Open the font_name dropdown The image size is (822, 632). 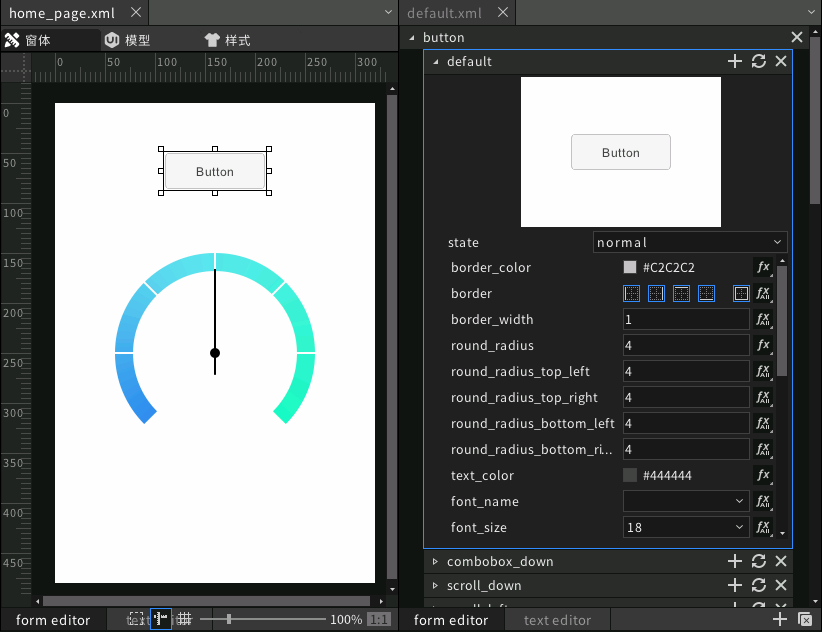pos(685,501)
